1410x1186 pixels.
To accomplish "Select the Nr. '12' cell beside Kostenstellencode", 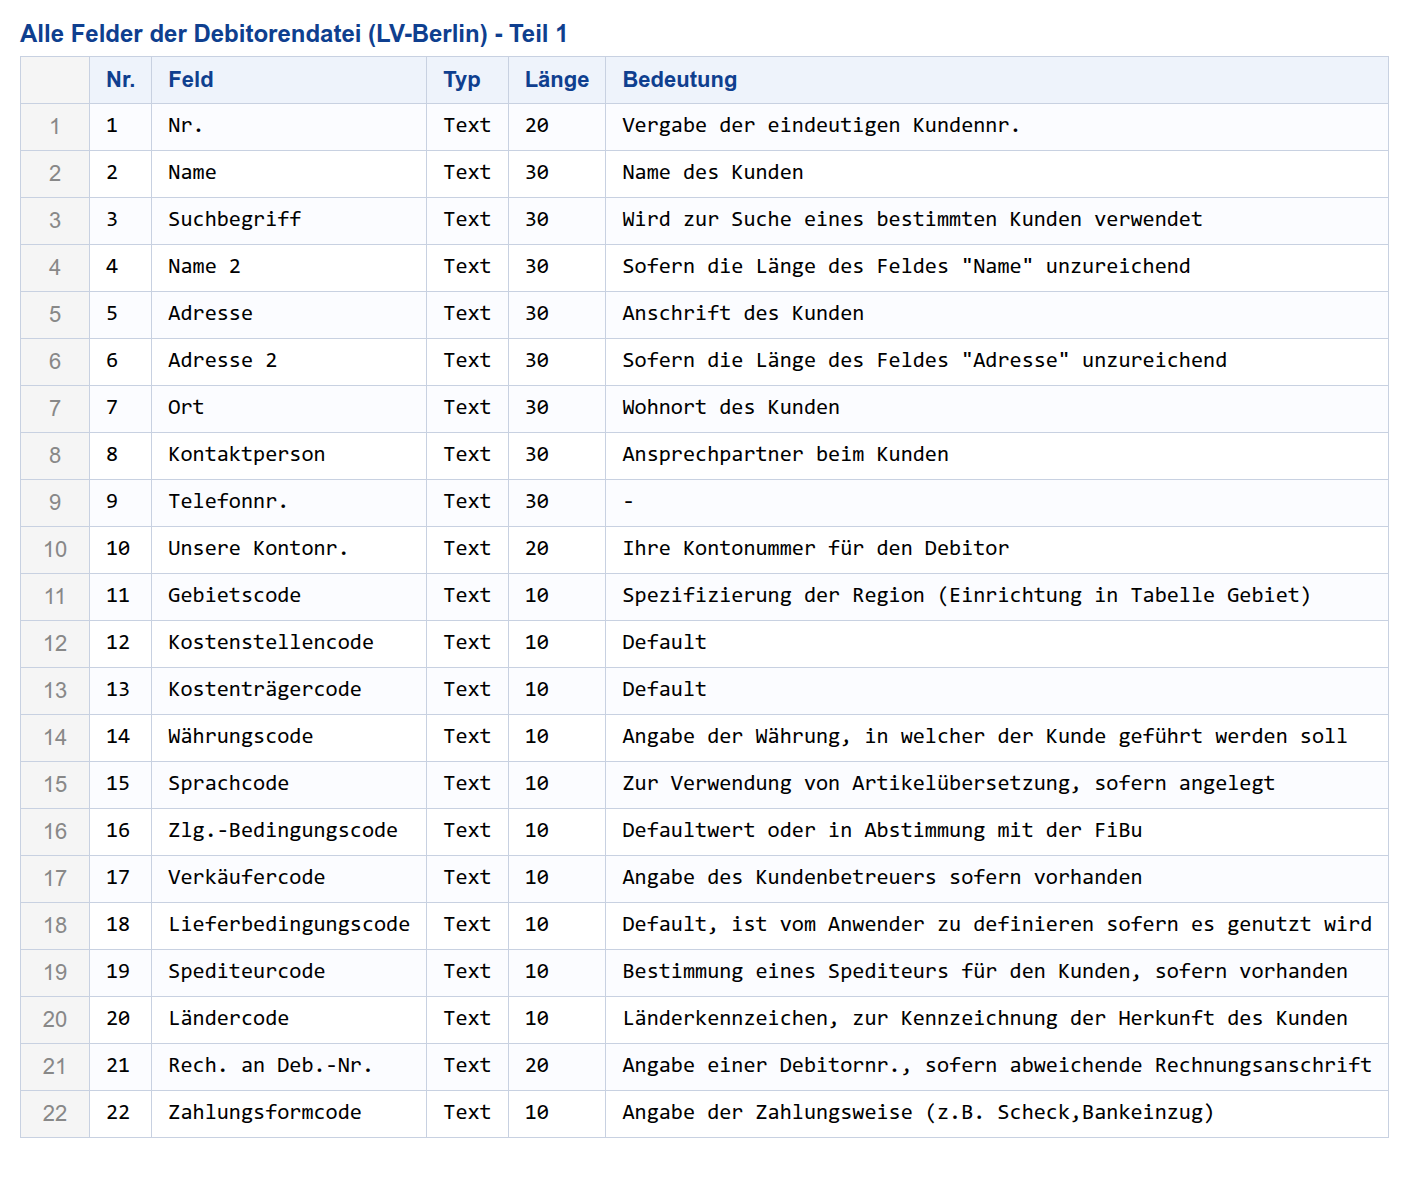I will click(x=118, y=643).
